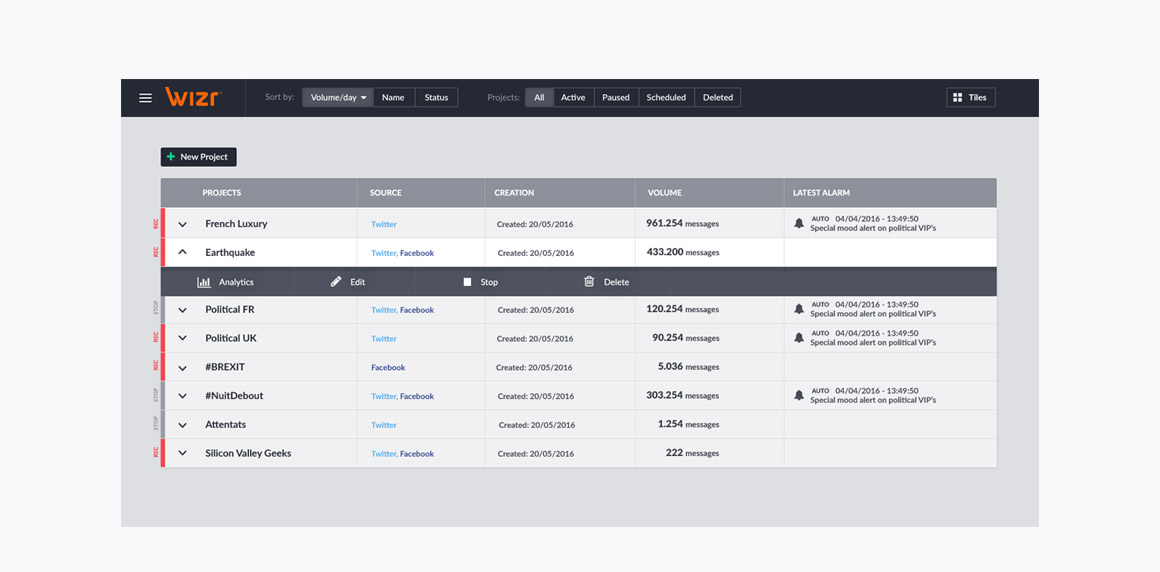Click the alarm bell in #NuitDebout row
Image resolution: width=1160 pixels, height=572 pixels.
[x=799, y=395]
